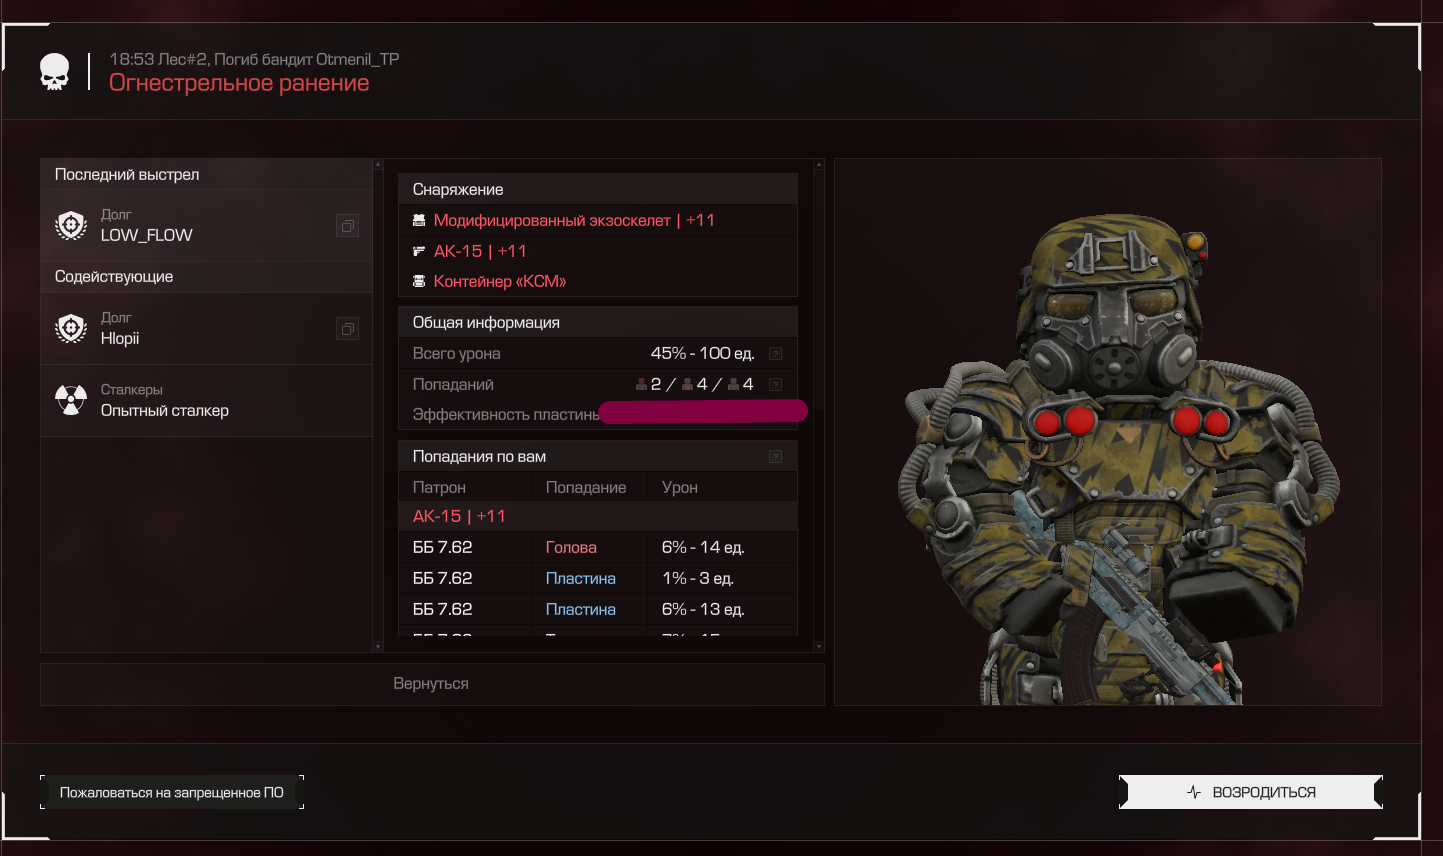Click the Долг emblem beside Hlopii
The height and width of the screenshot is (856, 1443).
(71, 328)
